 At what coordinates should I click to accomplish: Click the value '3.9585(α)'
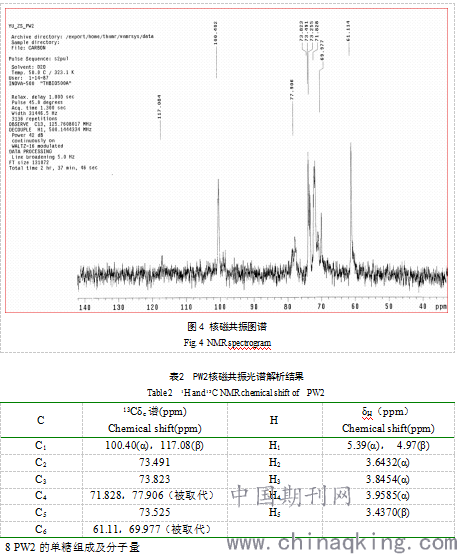(388, 495)
